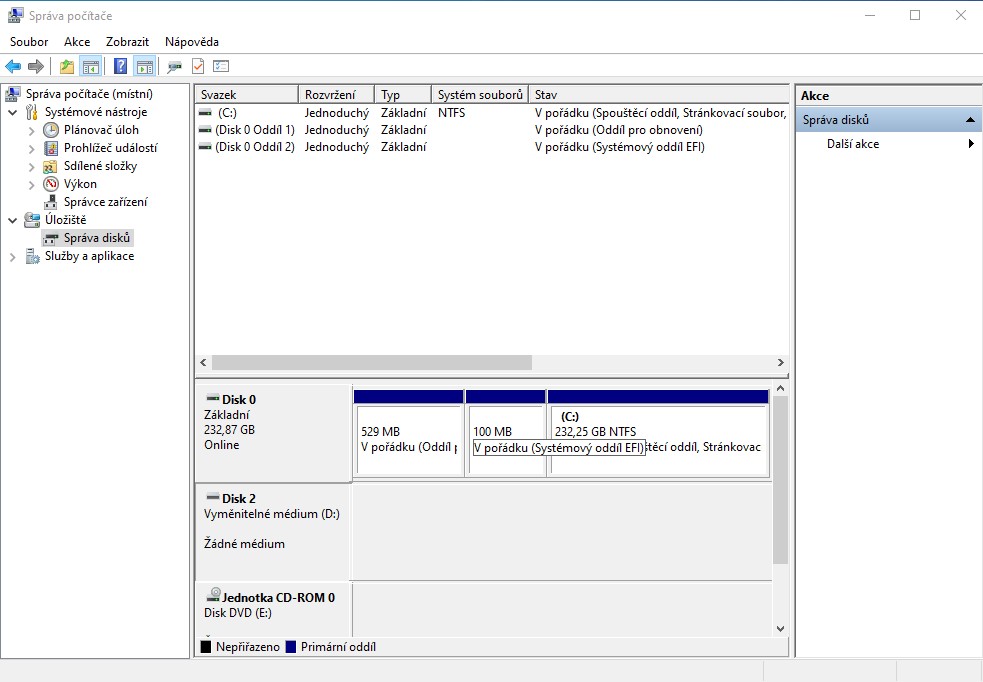Click the left arrow of the volume list scrollbar
The height and width of the screenshot is (682, 983).
tap(203, 362)
